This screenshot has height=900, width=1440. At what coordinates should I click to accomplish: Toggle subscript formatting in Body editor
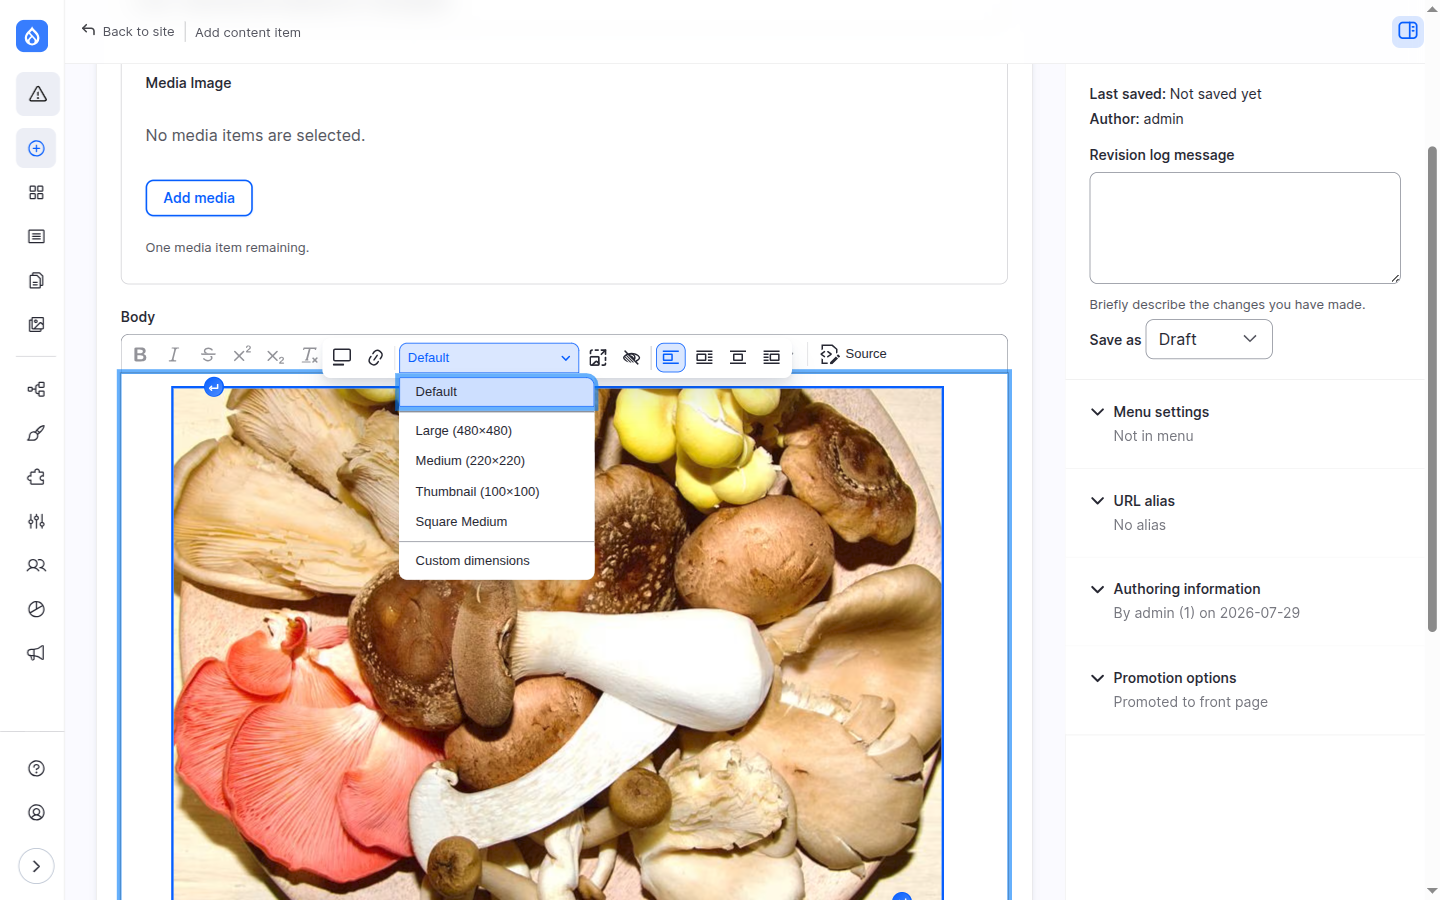pyautogui.click(x=276, y=355)
